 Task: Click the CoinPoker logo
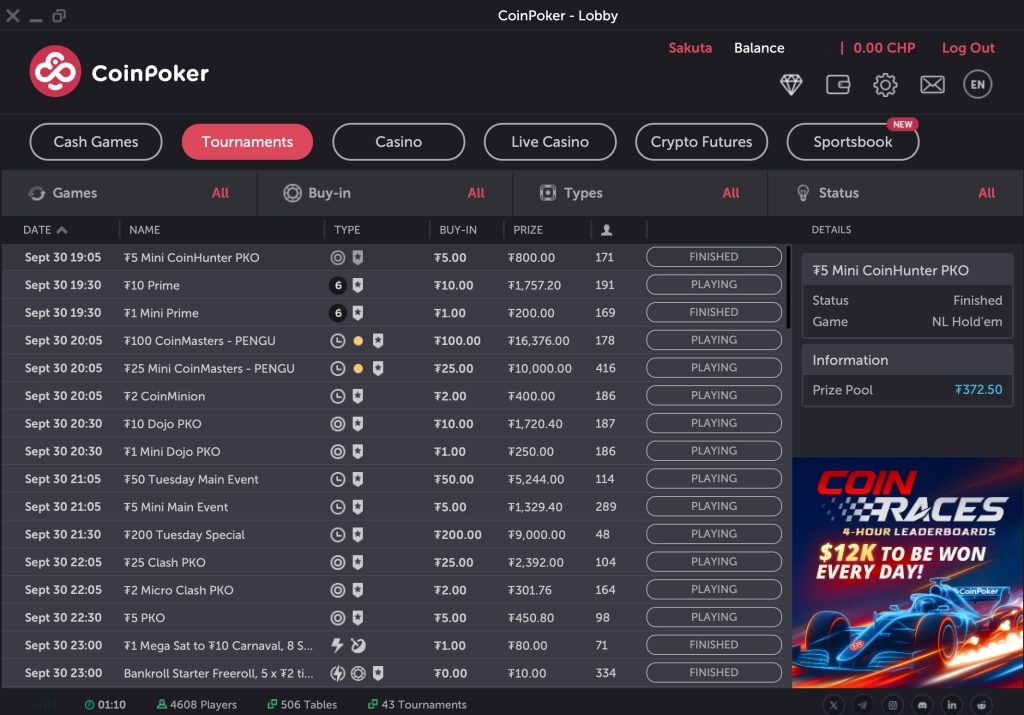[x=119, y=72]
